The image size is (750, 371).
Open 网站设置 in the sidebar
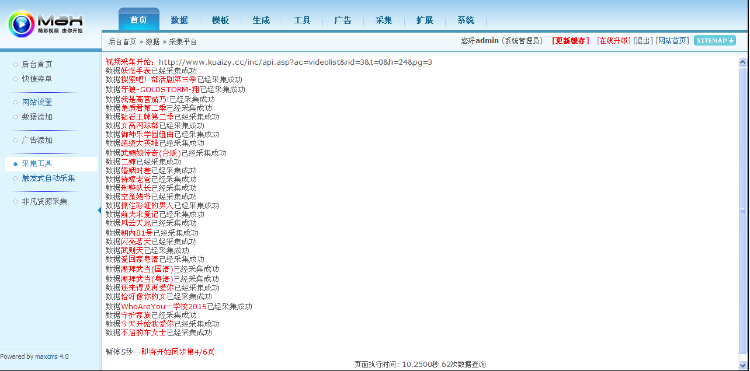pyautogui.click(x=37, y=102)
